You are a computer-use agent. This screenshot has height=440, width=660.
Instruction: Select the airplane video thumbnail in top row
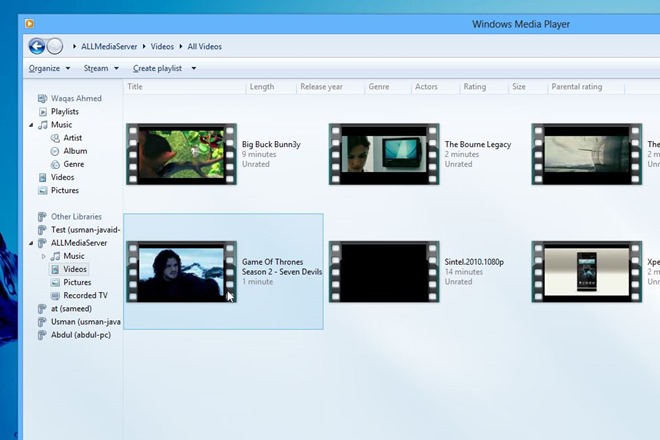point(587,154)
